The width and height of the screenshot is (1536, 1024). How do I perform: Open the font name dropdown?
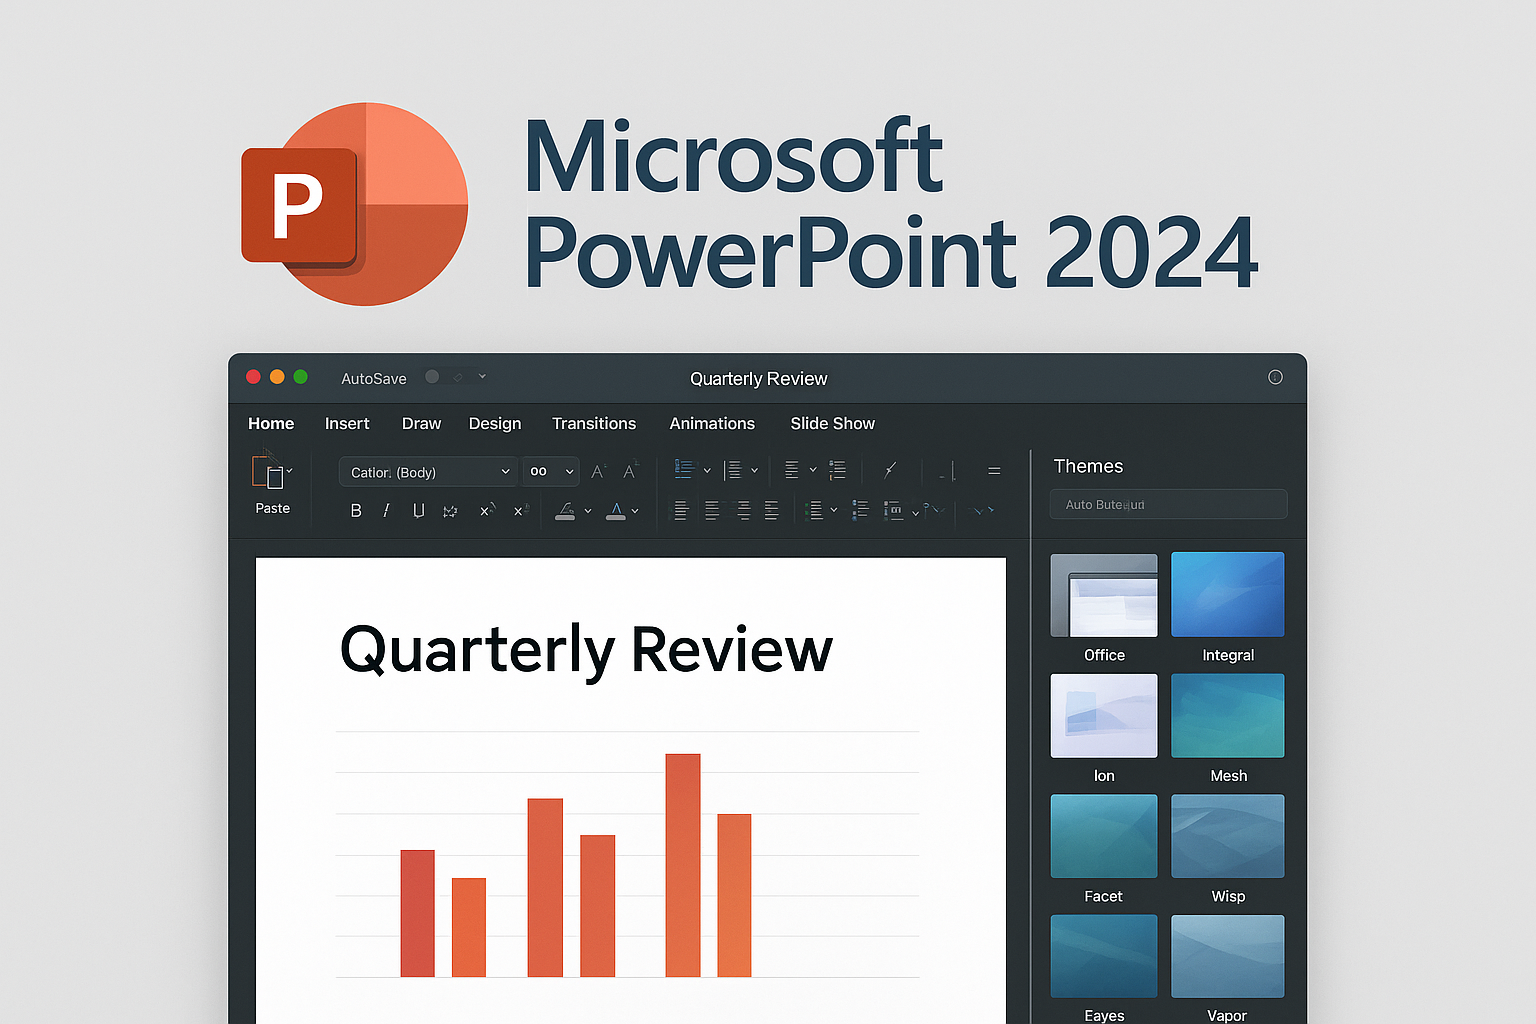pyautogui.click(x=505, y=472)
